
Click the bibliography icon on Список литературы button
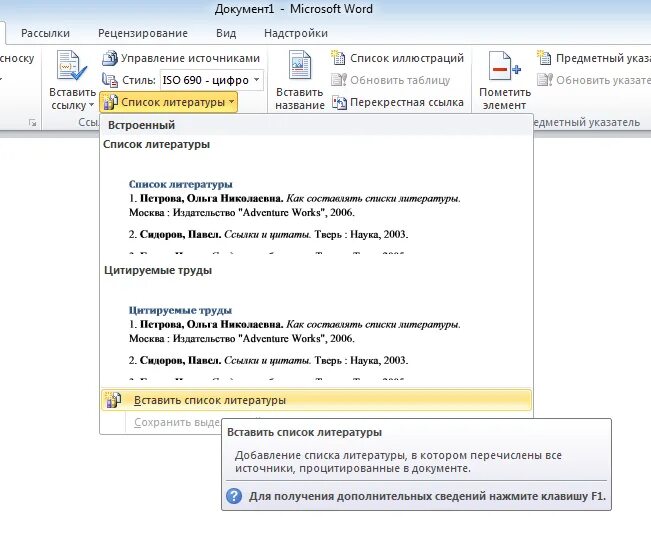(x=110, y=102)
